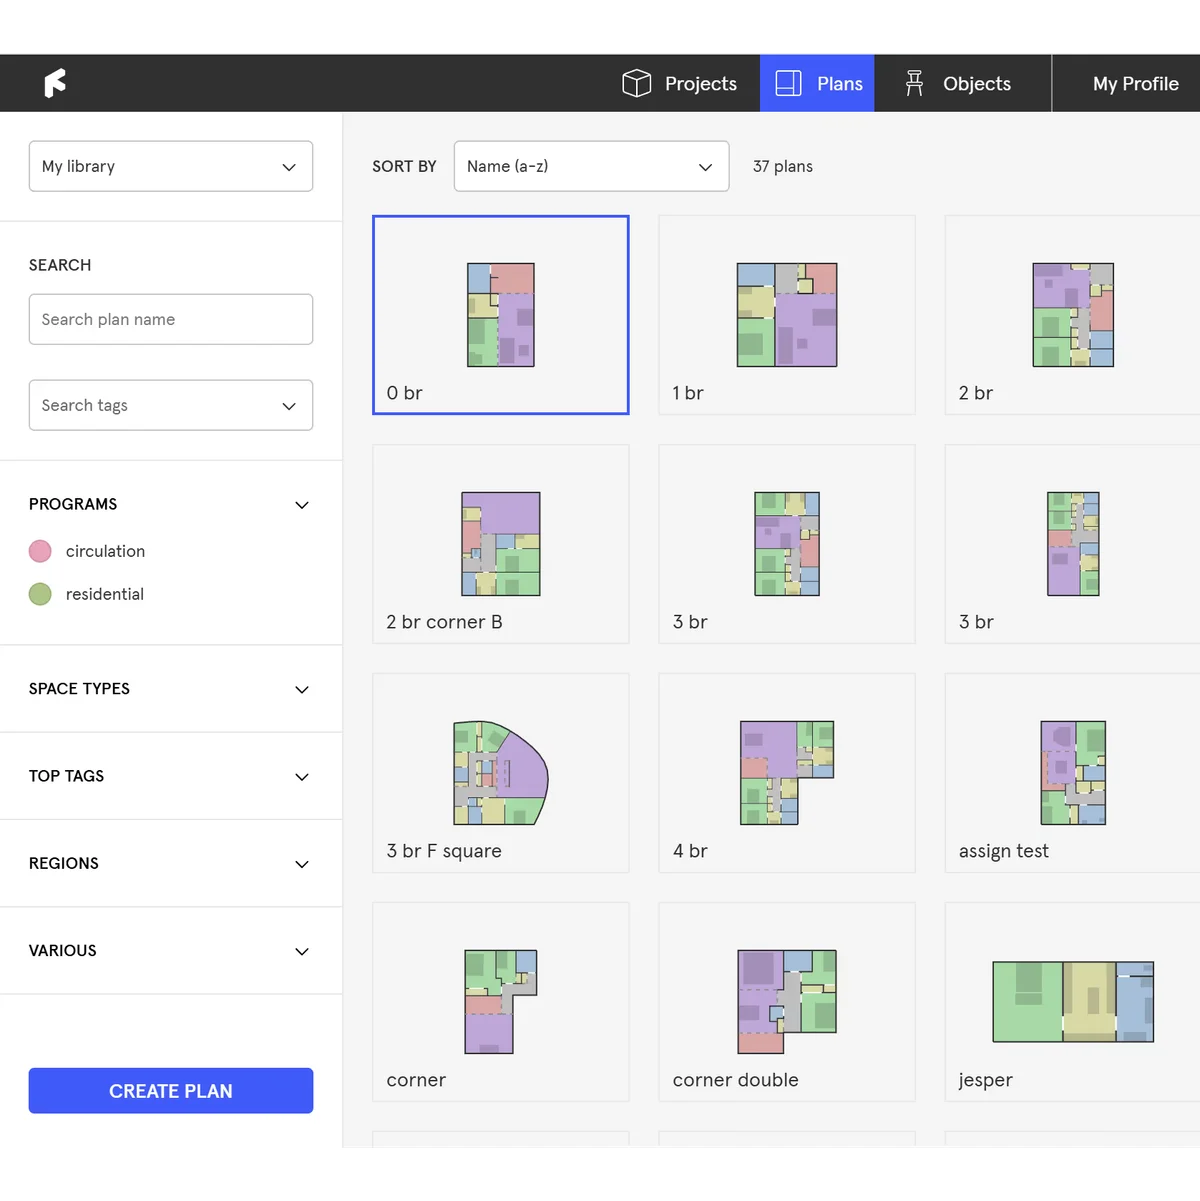The height and width of the screenshot is (1201, 1200).
Task: Open the My library dropdown
Action: click(171, 166)
